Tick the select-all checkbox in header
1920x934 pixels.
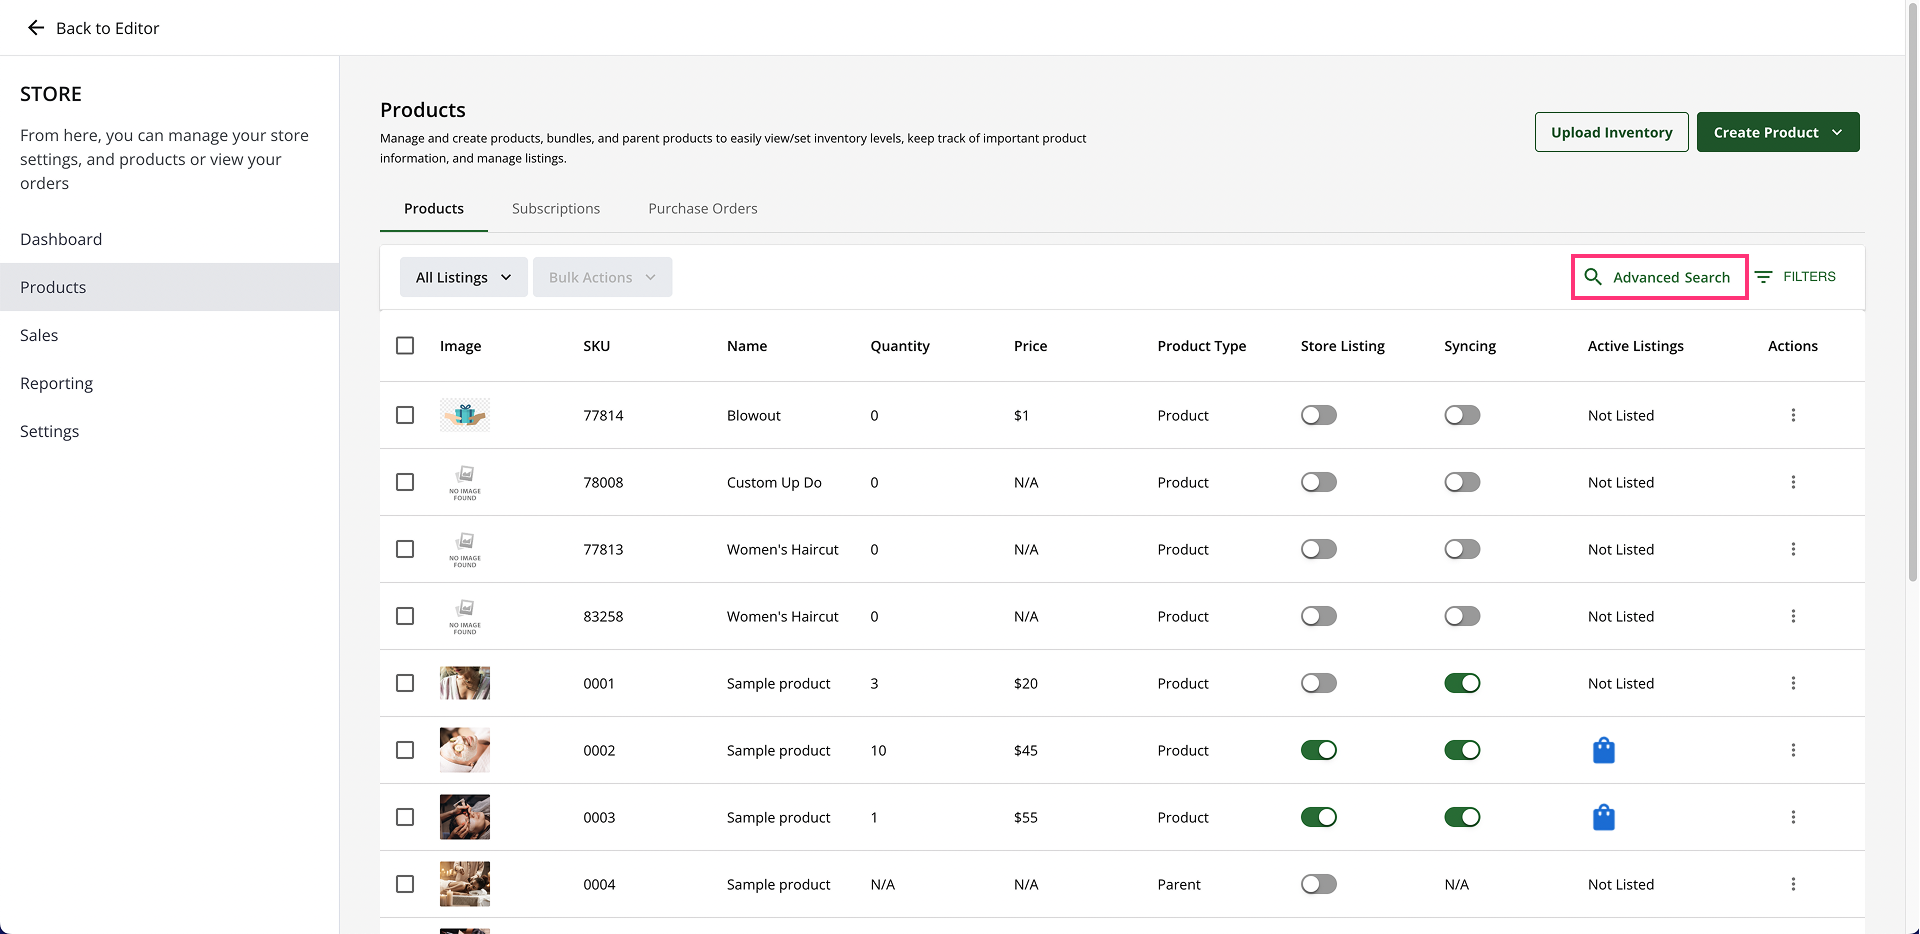(x=405, y=346)
